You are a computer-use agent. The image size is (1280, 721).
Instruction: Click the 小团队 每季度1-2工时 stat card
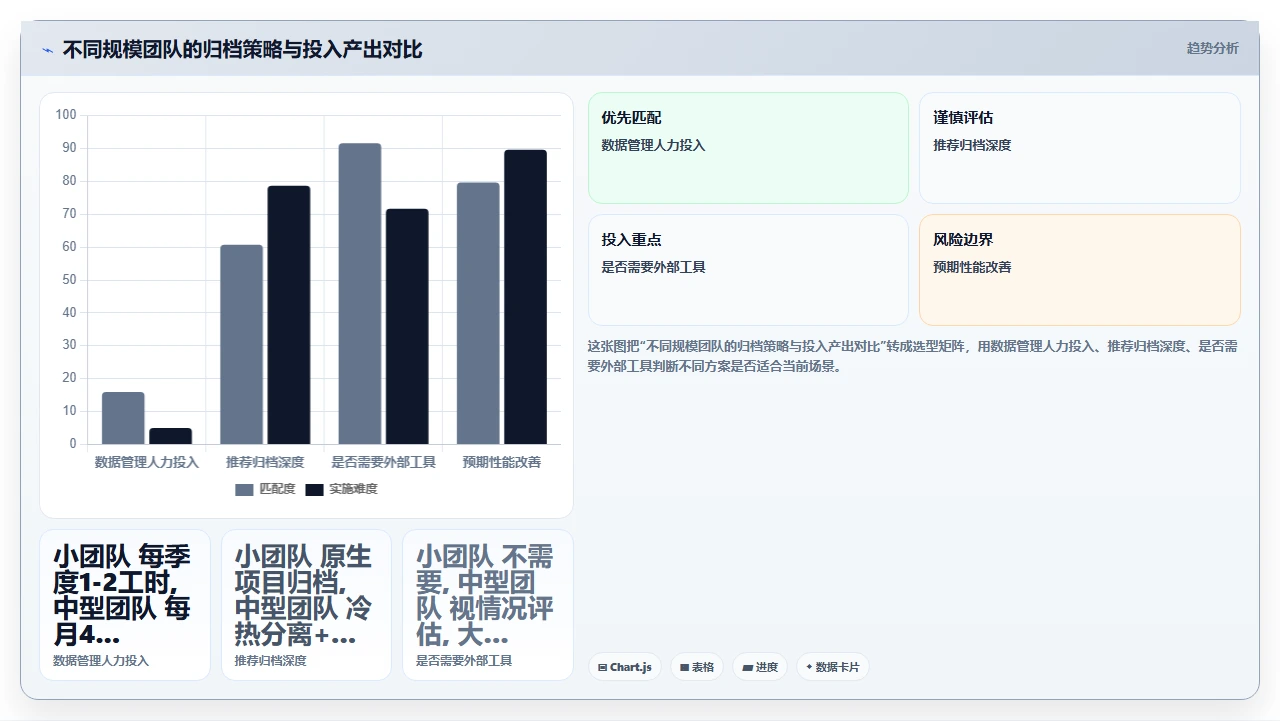[x=125, y=605]
